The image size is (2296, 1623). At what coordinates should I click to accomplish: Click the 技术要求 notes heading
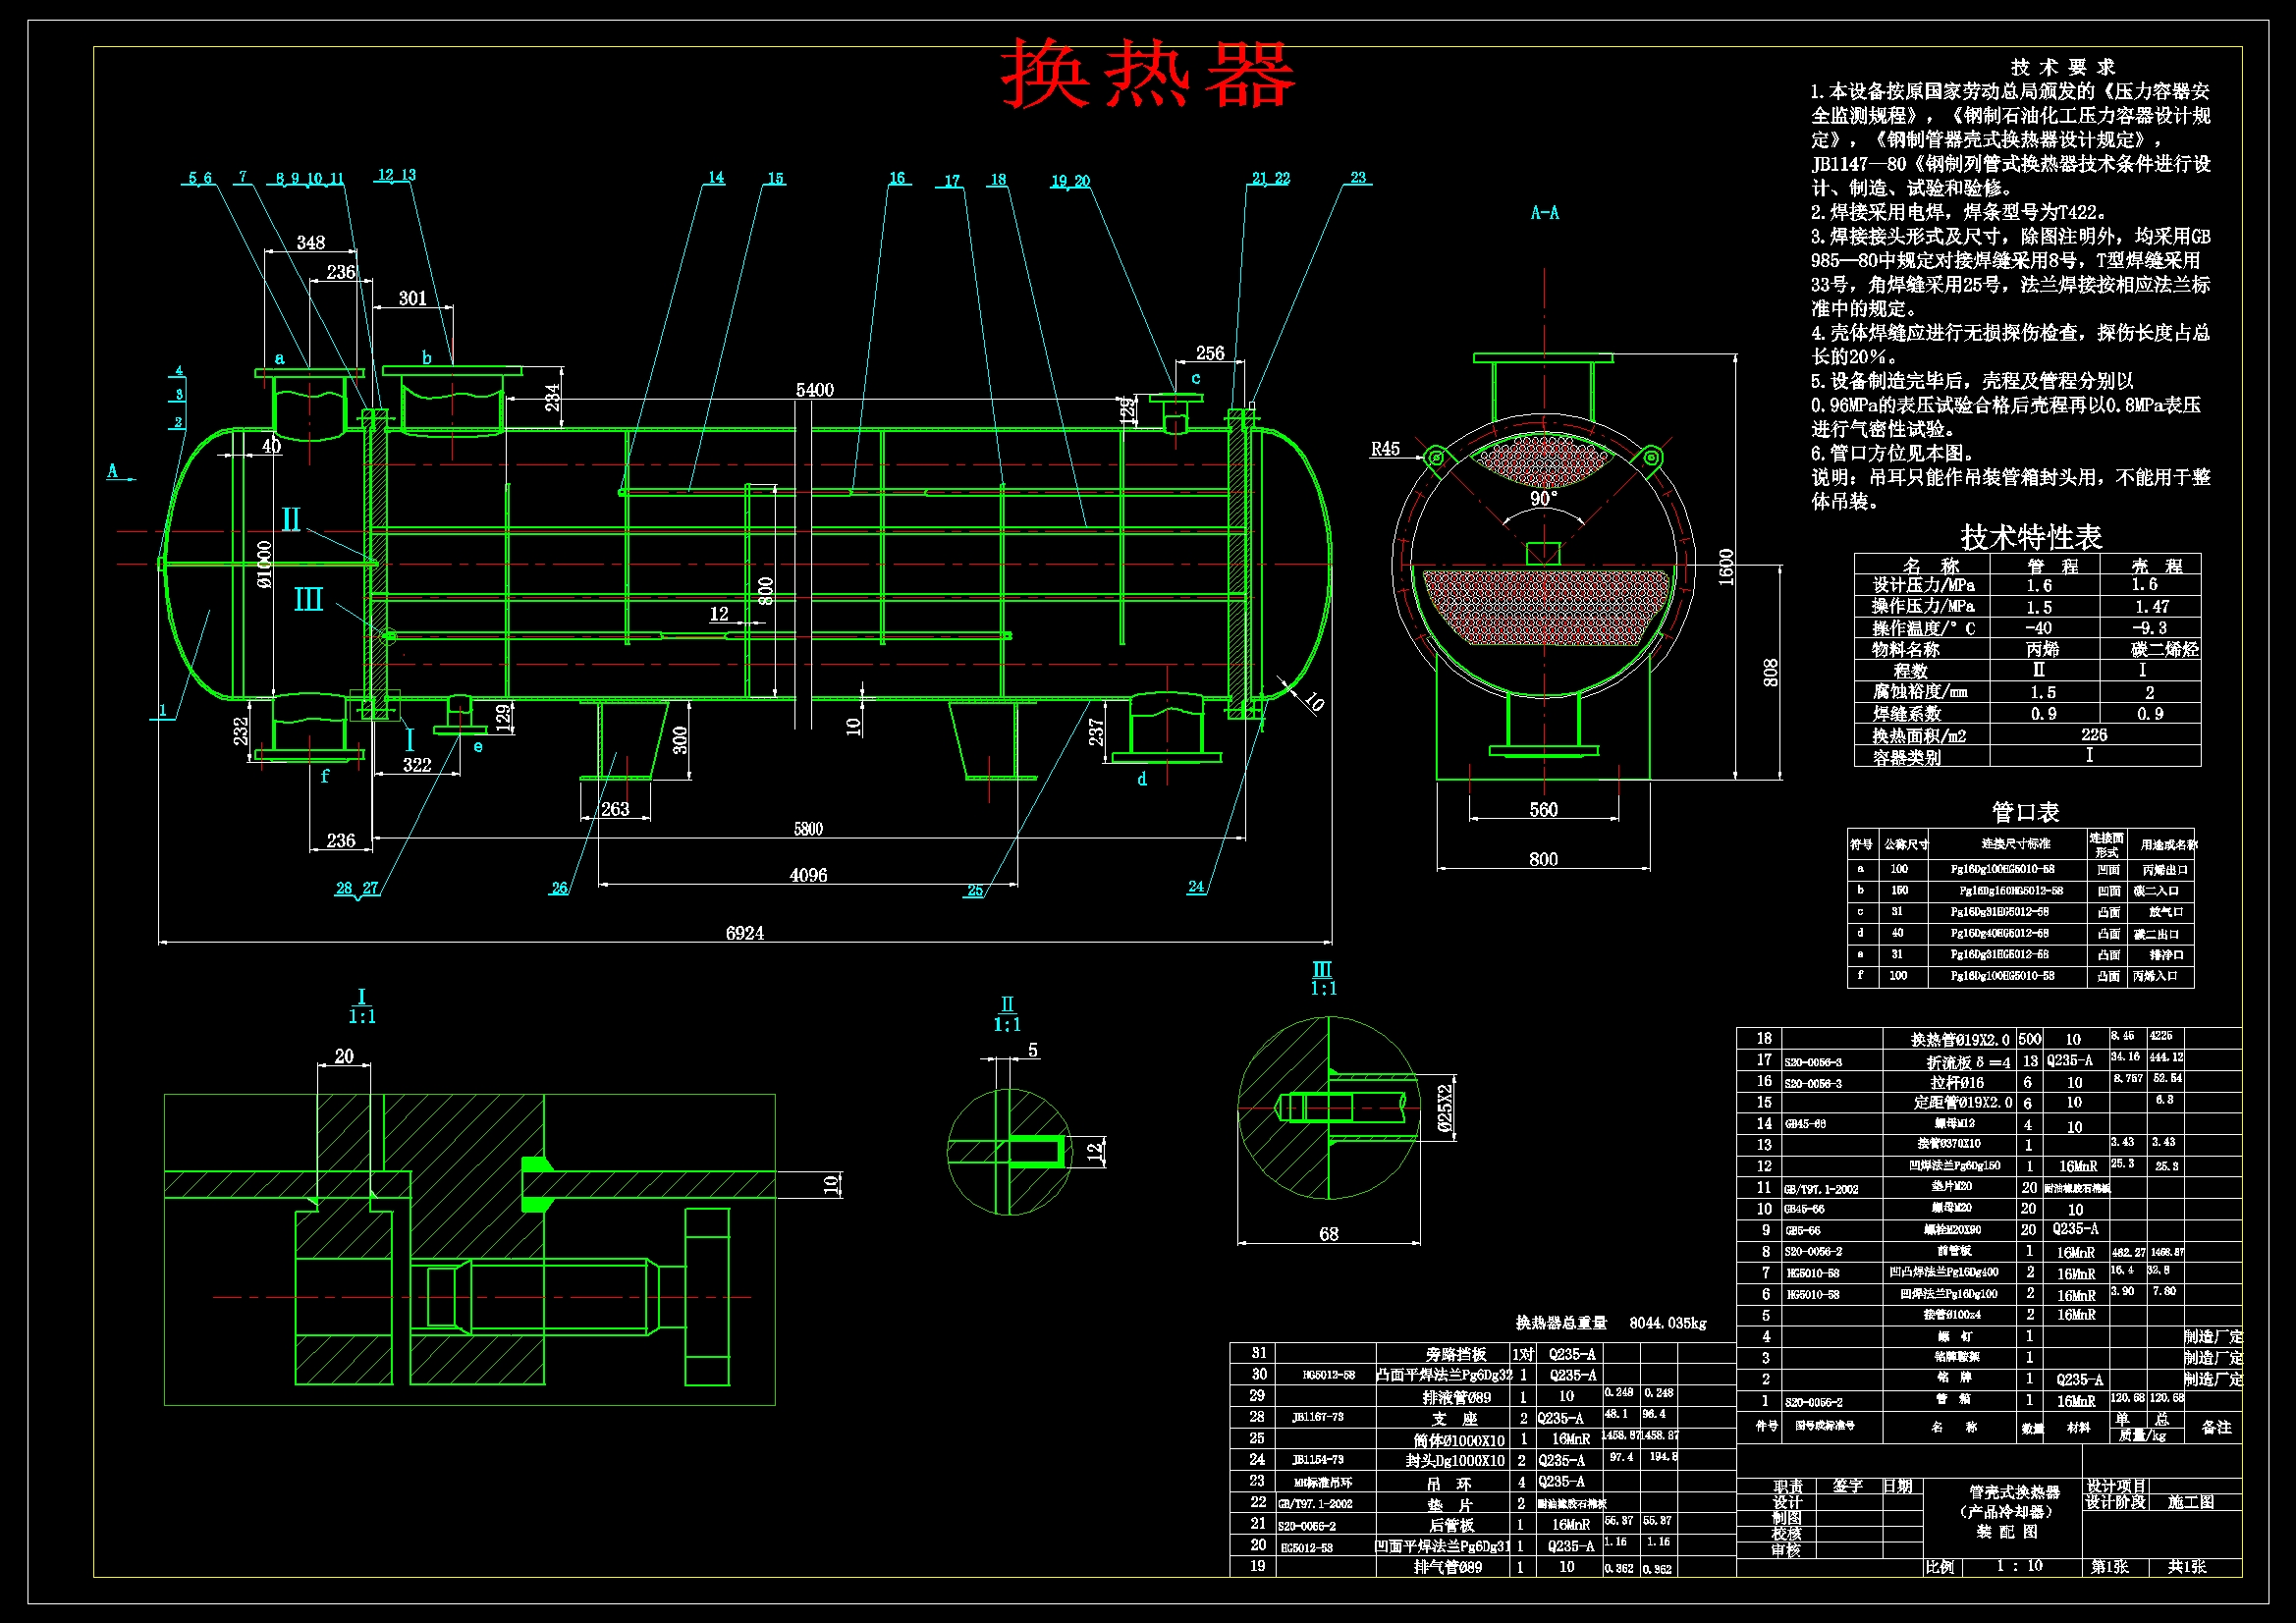[2062, 67]
